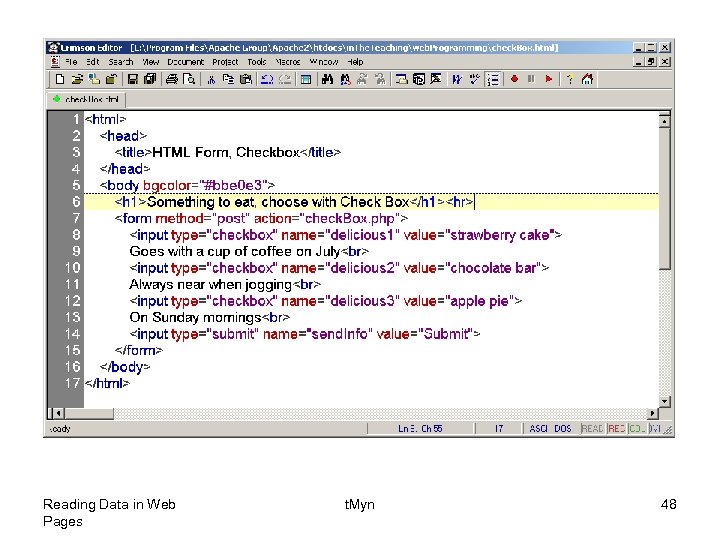
Task: Click the body bgcolor line of code
Action: point(187,186)
